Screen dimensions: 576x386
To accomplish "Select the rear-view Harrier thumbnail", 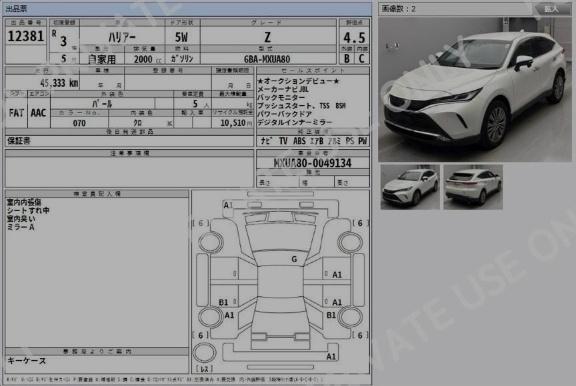I will pyautogui.click(x=473, y=187).
